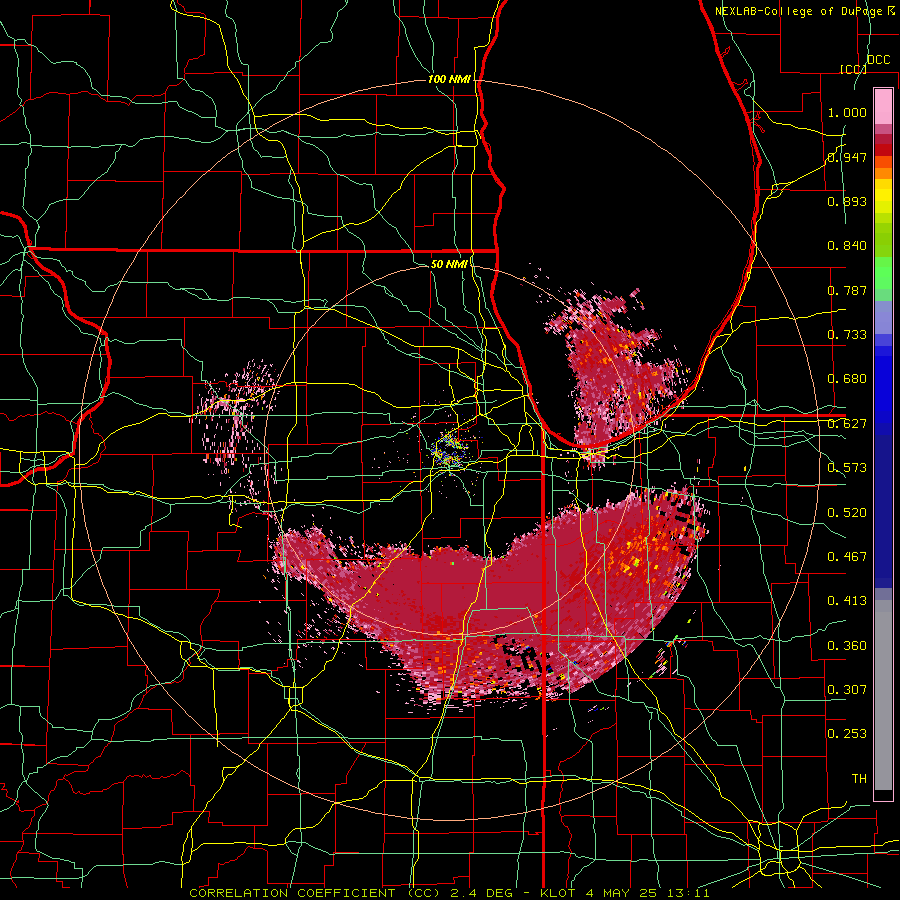
Task: Click the 0.307 scale value
Action: (x=847, y=690)
